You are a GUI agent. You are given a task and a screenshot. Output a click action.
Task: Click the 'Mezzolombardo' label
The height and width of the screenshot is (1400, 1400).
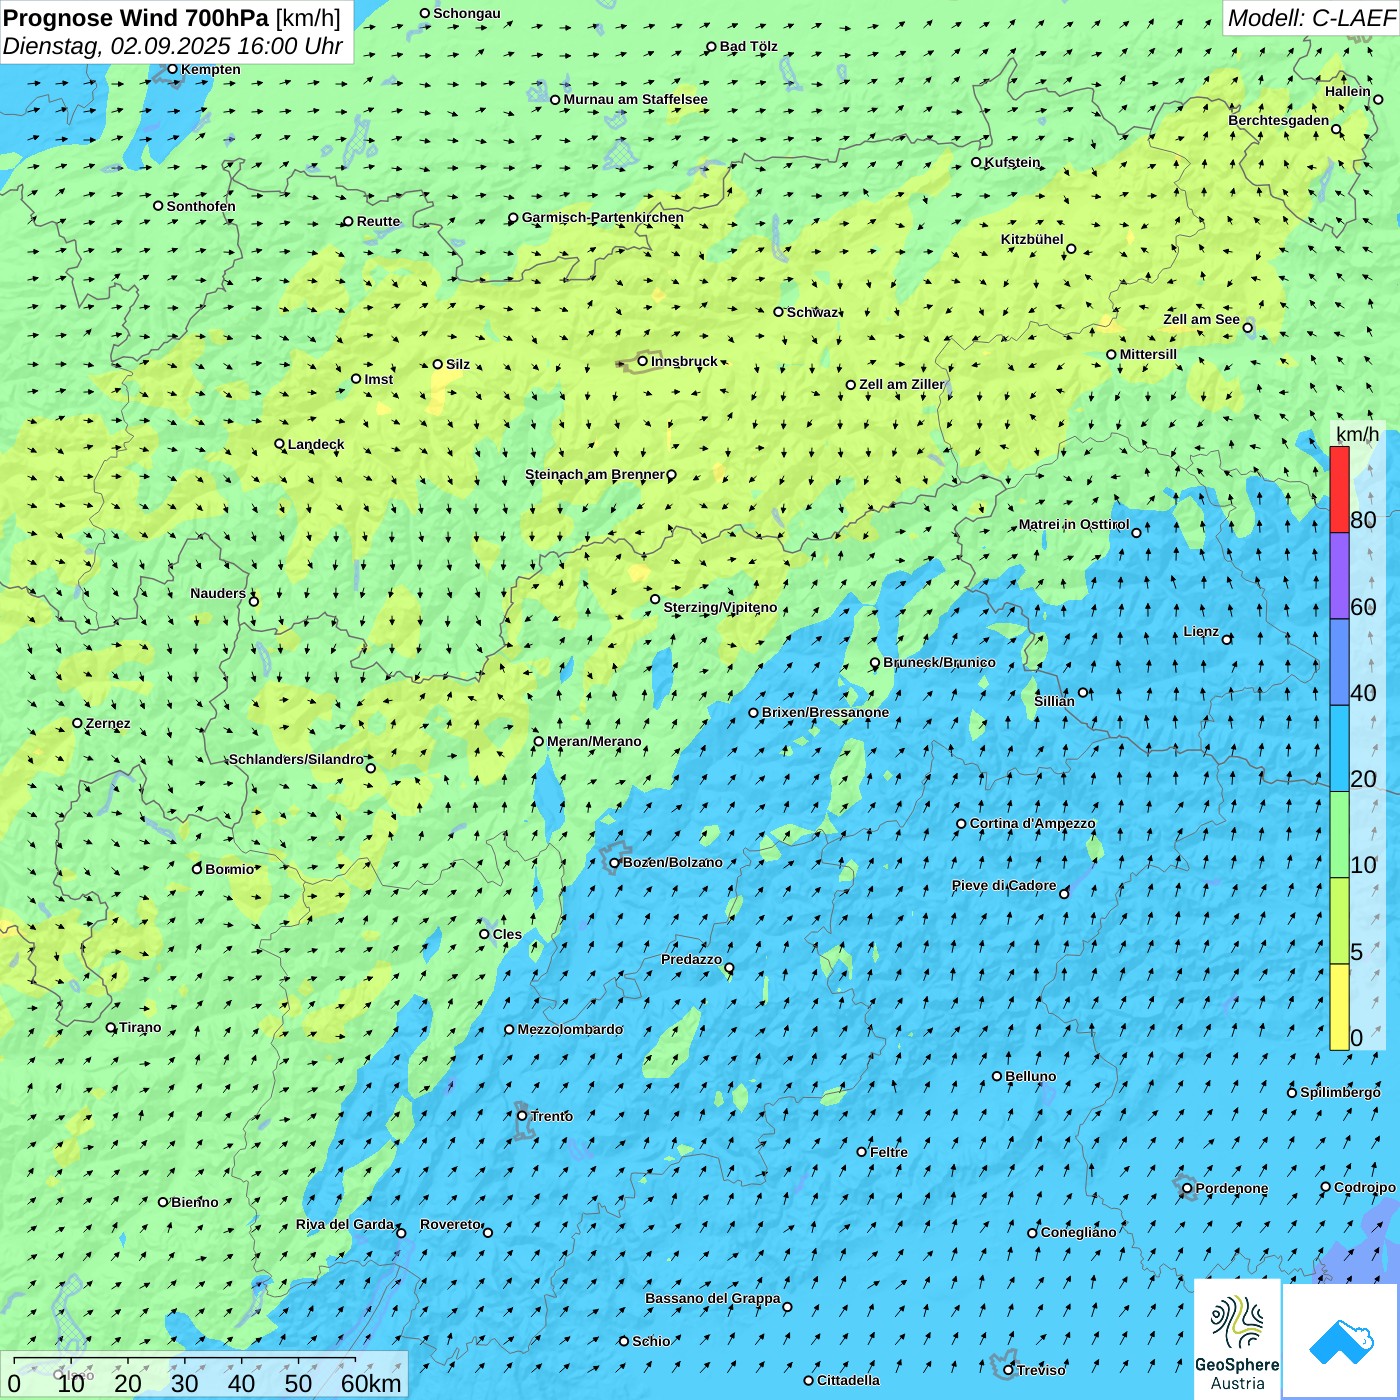coord(570,1029)
